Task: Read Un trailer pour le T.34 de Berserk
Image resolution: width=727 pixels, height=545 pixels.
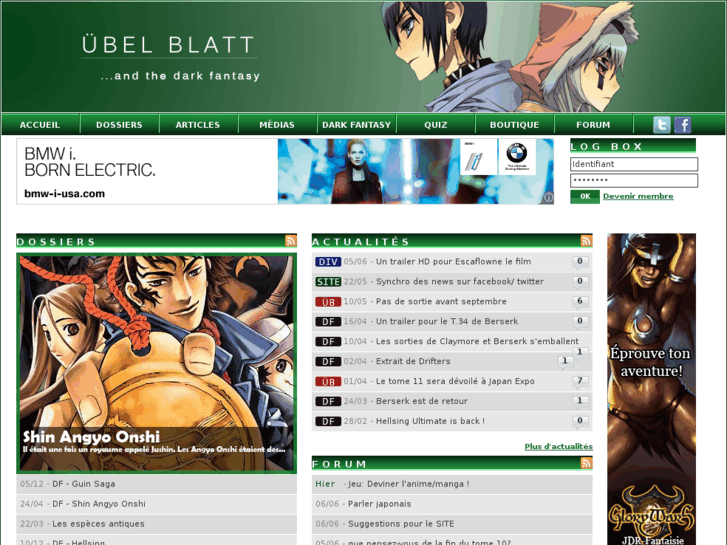Action: [447, 321]
